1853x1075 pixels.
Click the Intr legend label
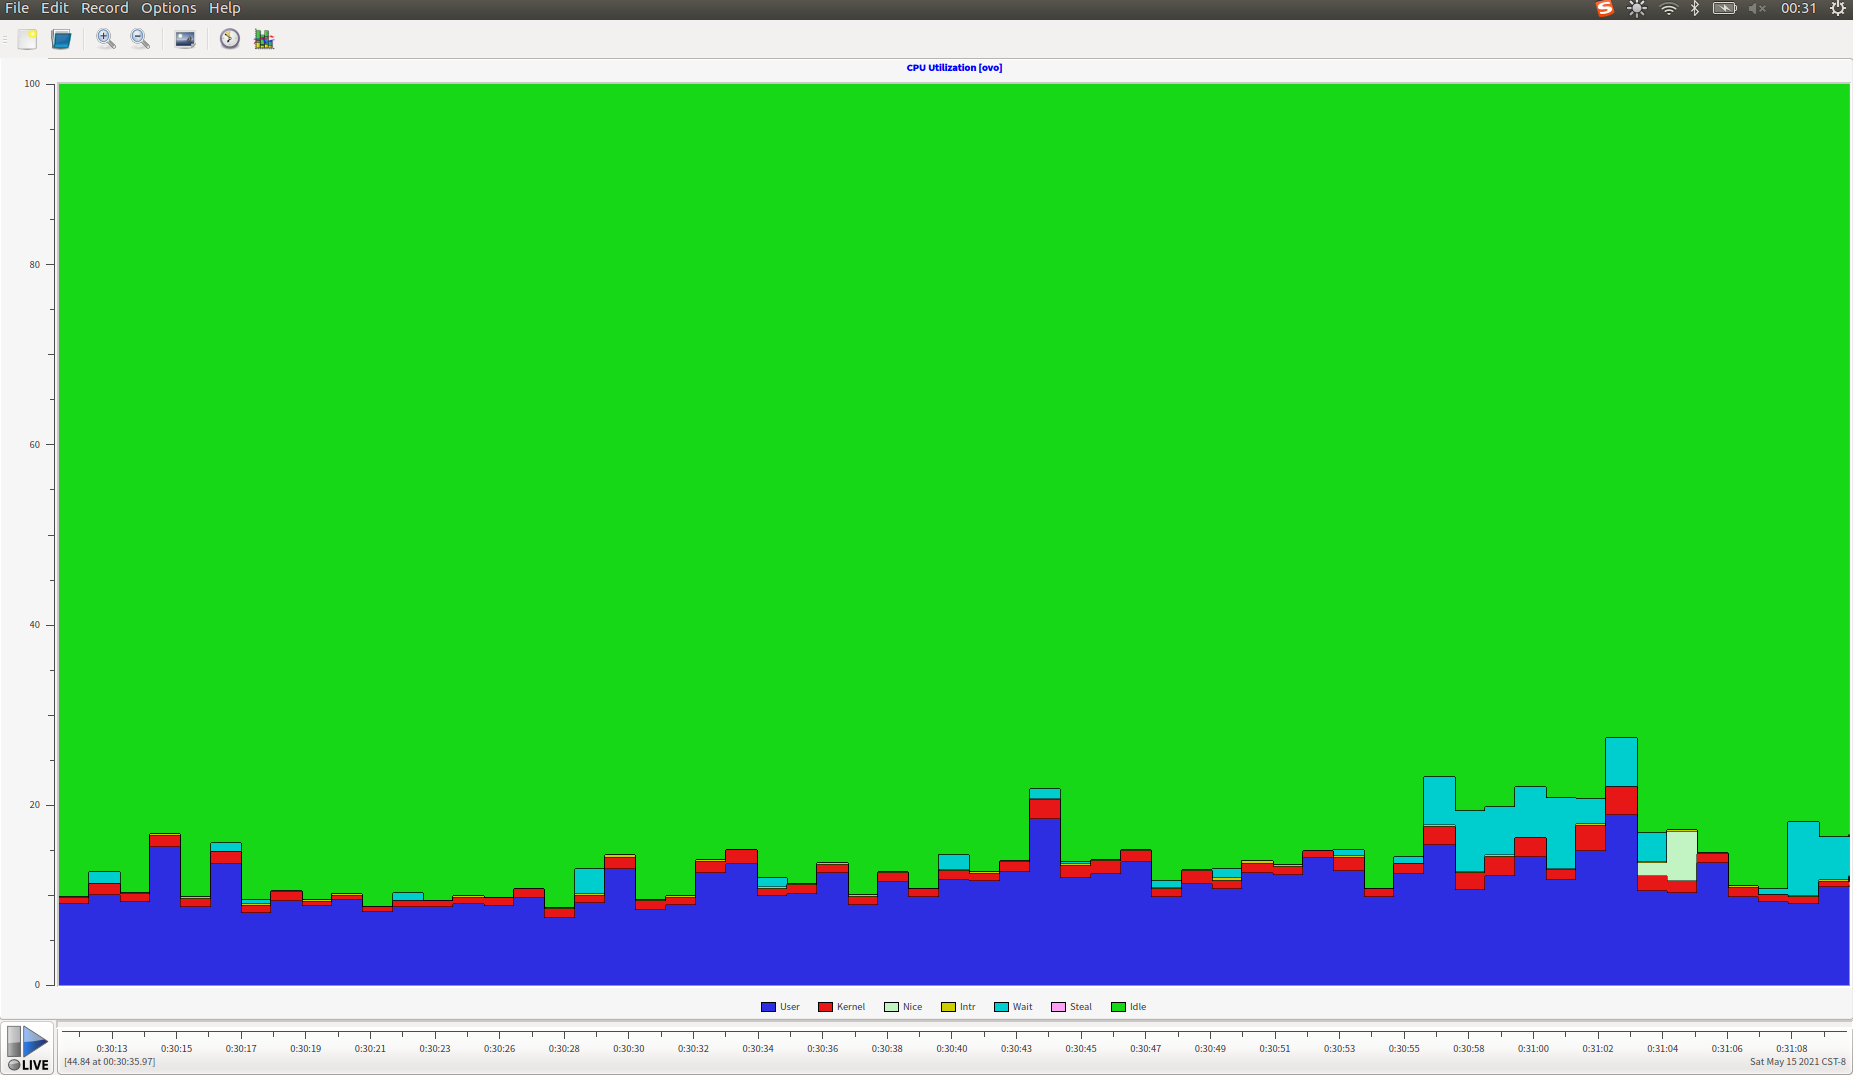[967, 1007]
